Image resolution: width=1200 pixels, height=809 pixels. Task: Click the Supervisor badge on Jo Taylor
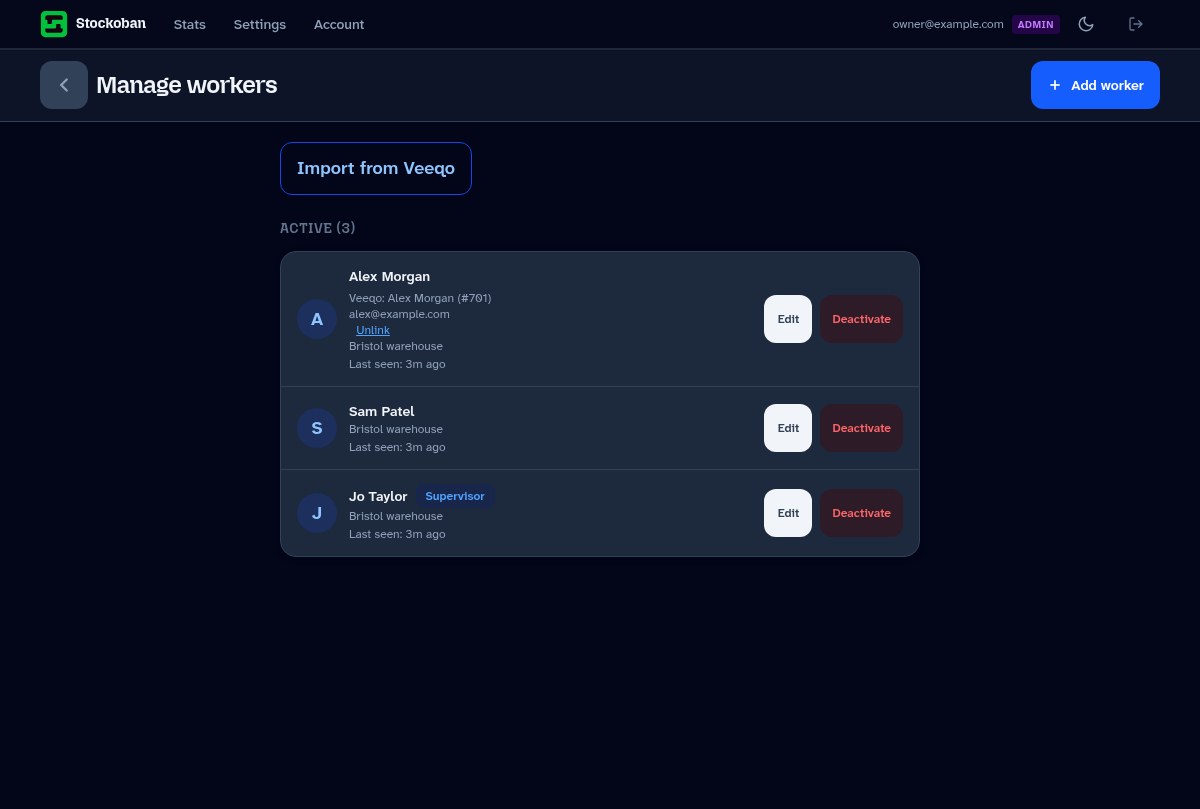(455, 496)
